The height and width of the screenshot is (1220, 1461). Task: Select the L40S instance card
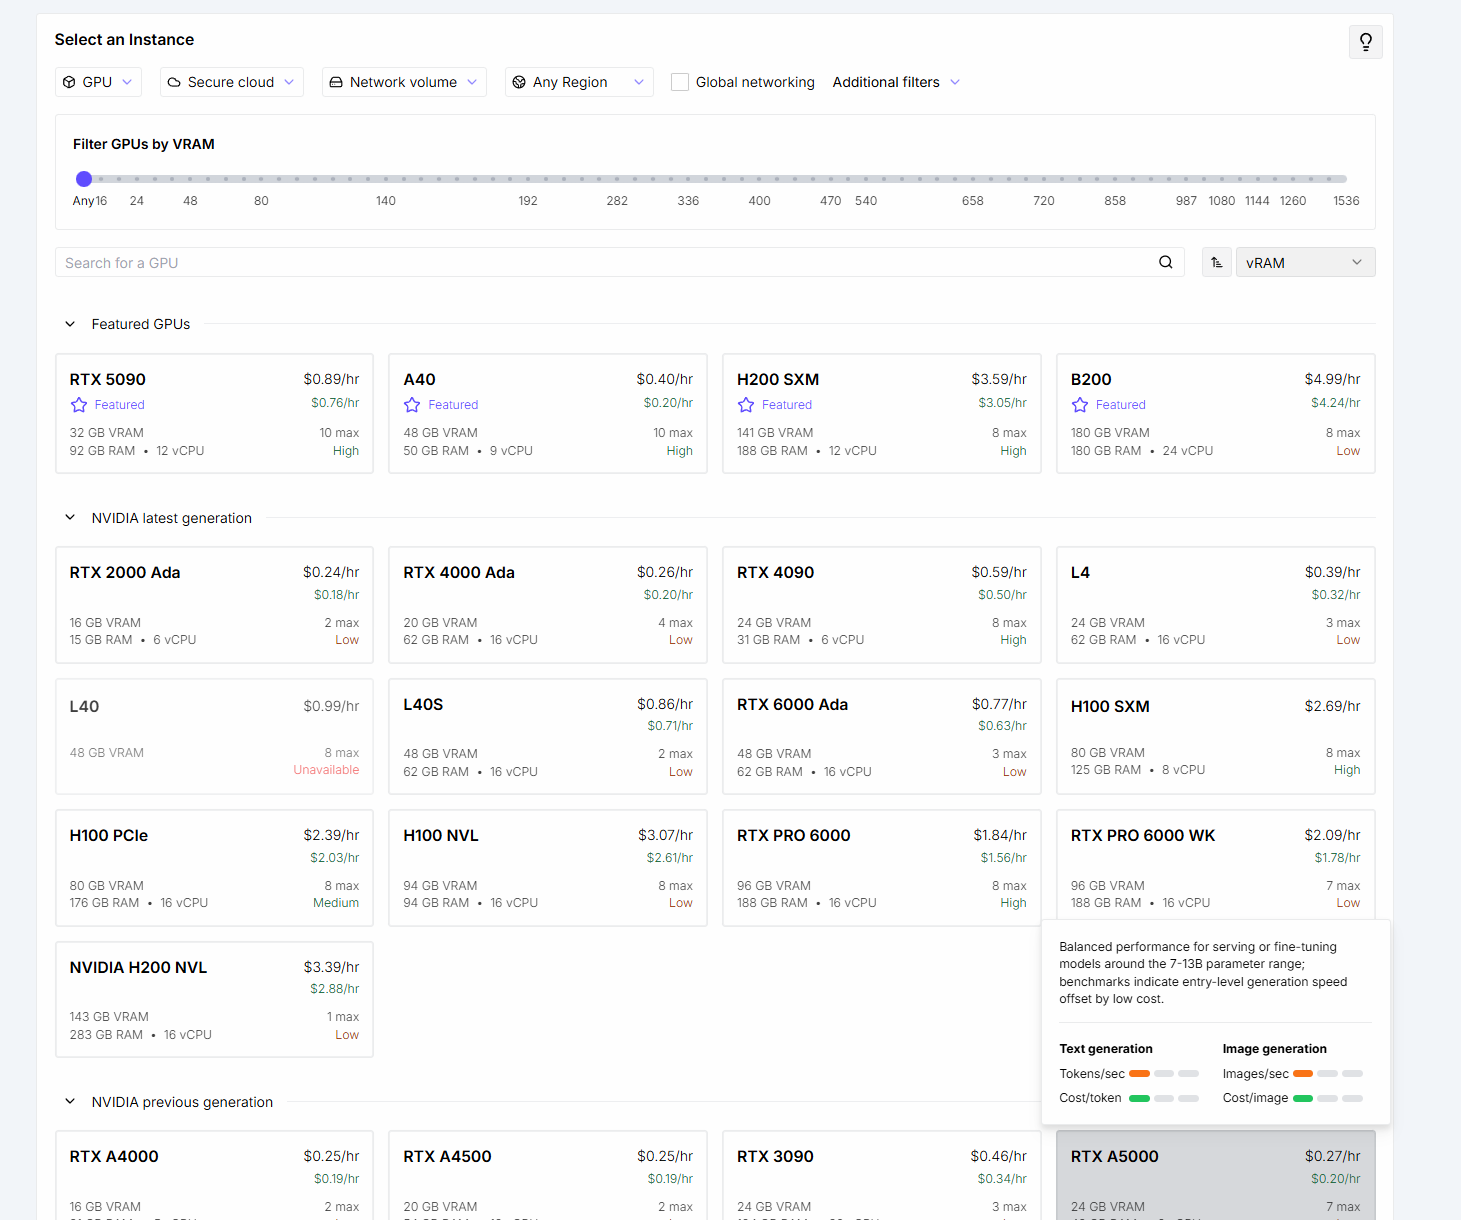(548, 737)
